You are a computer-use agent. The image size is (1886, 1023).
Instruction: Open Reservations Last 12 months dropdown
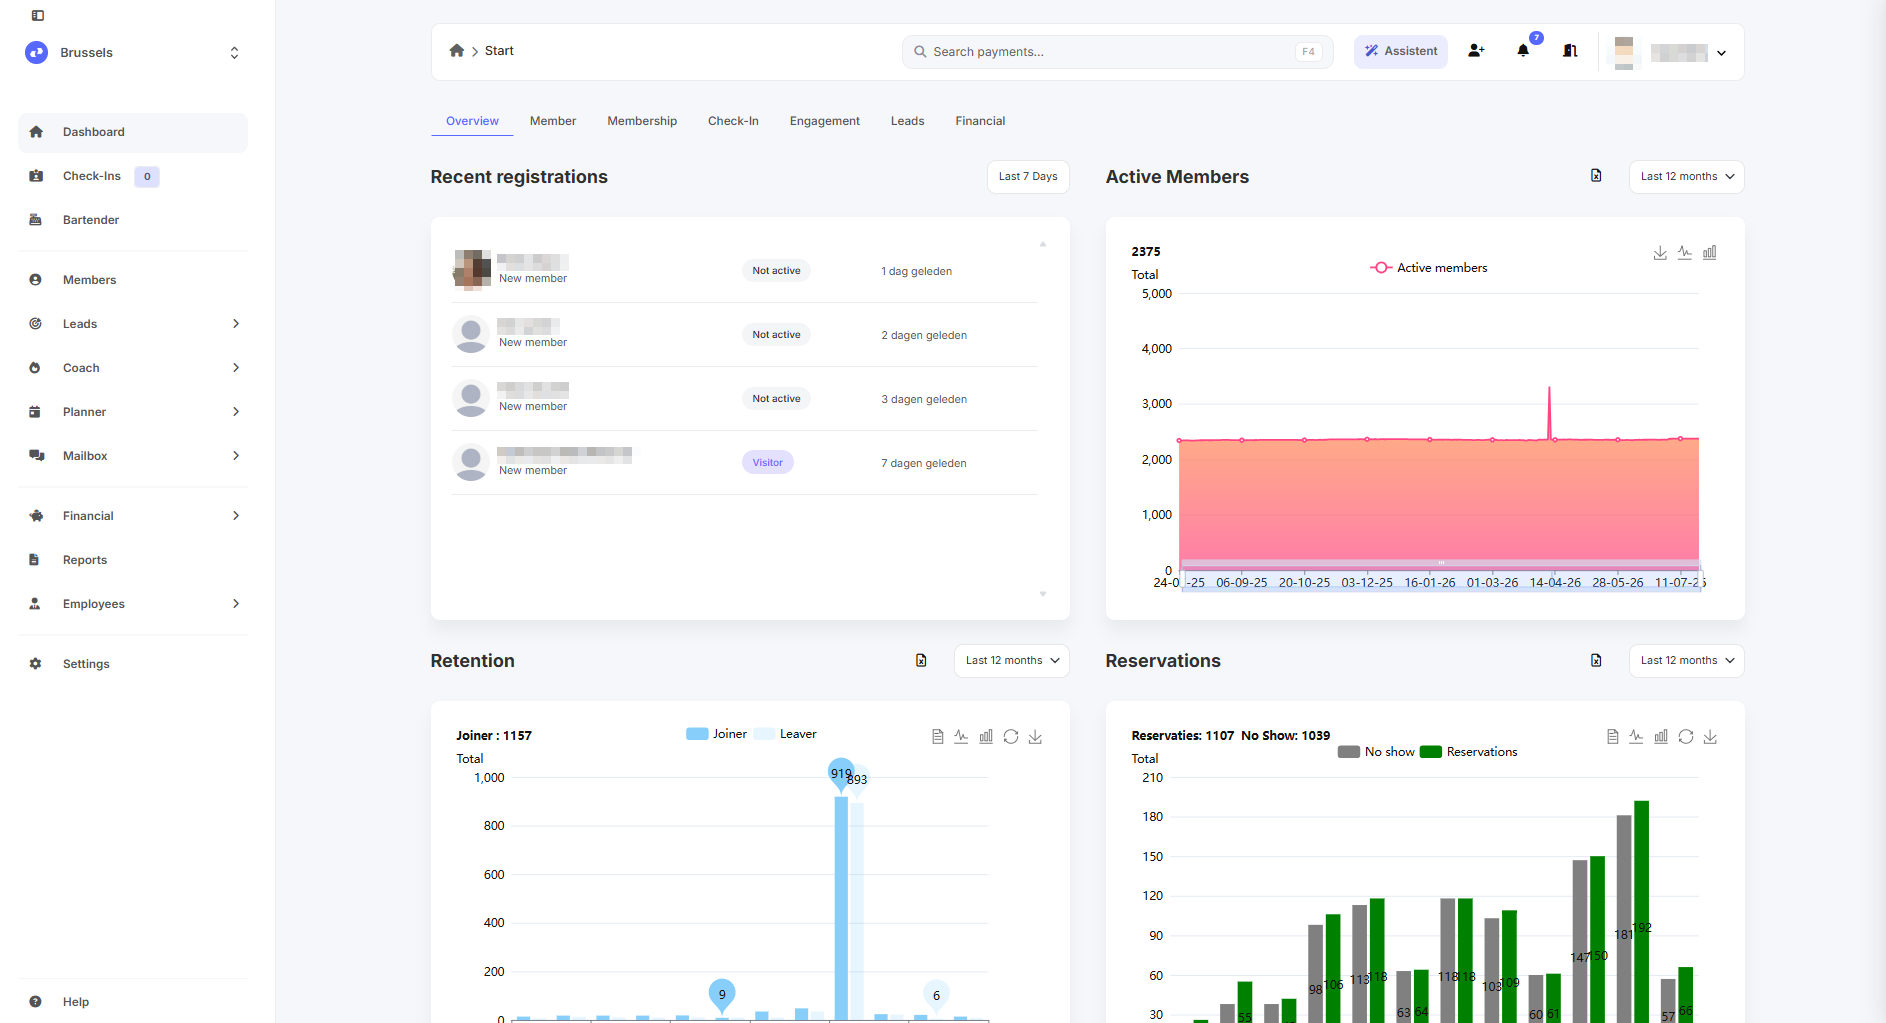tap(1686, 661)
